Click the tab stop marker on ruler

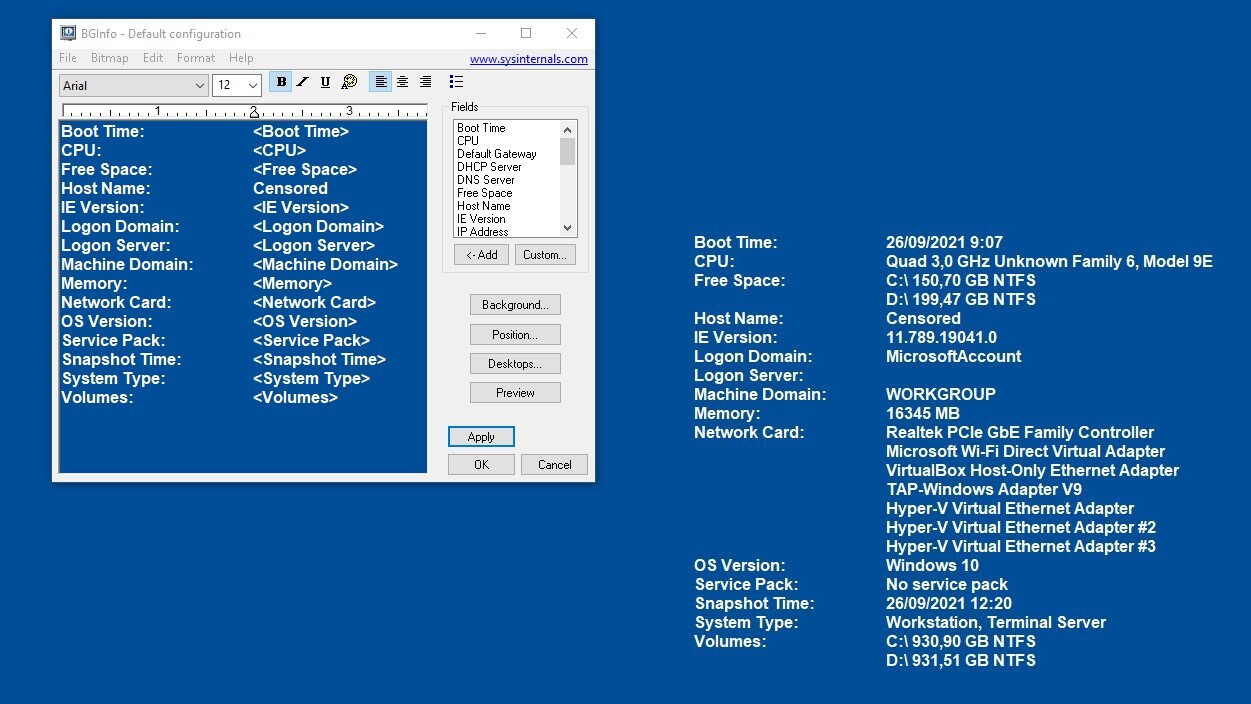pos(254,114)
